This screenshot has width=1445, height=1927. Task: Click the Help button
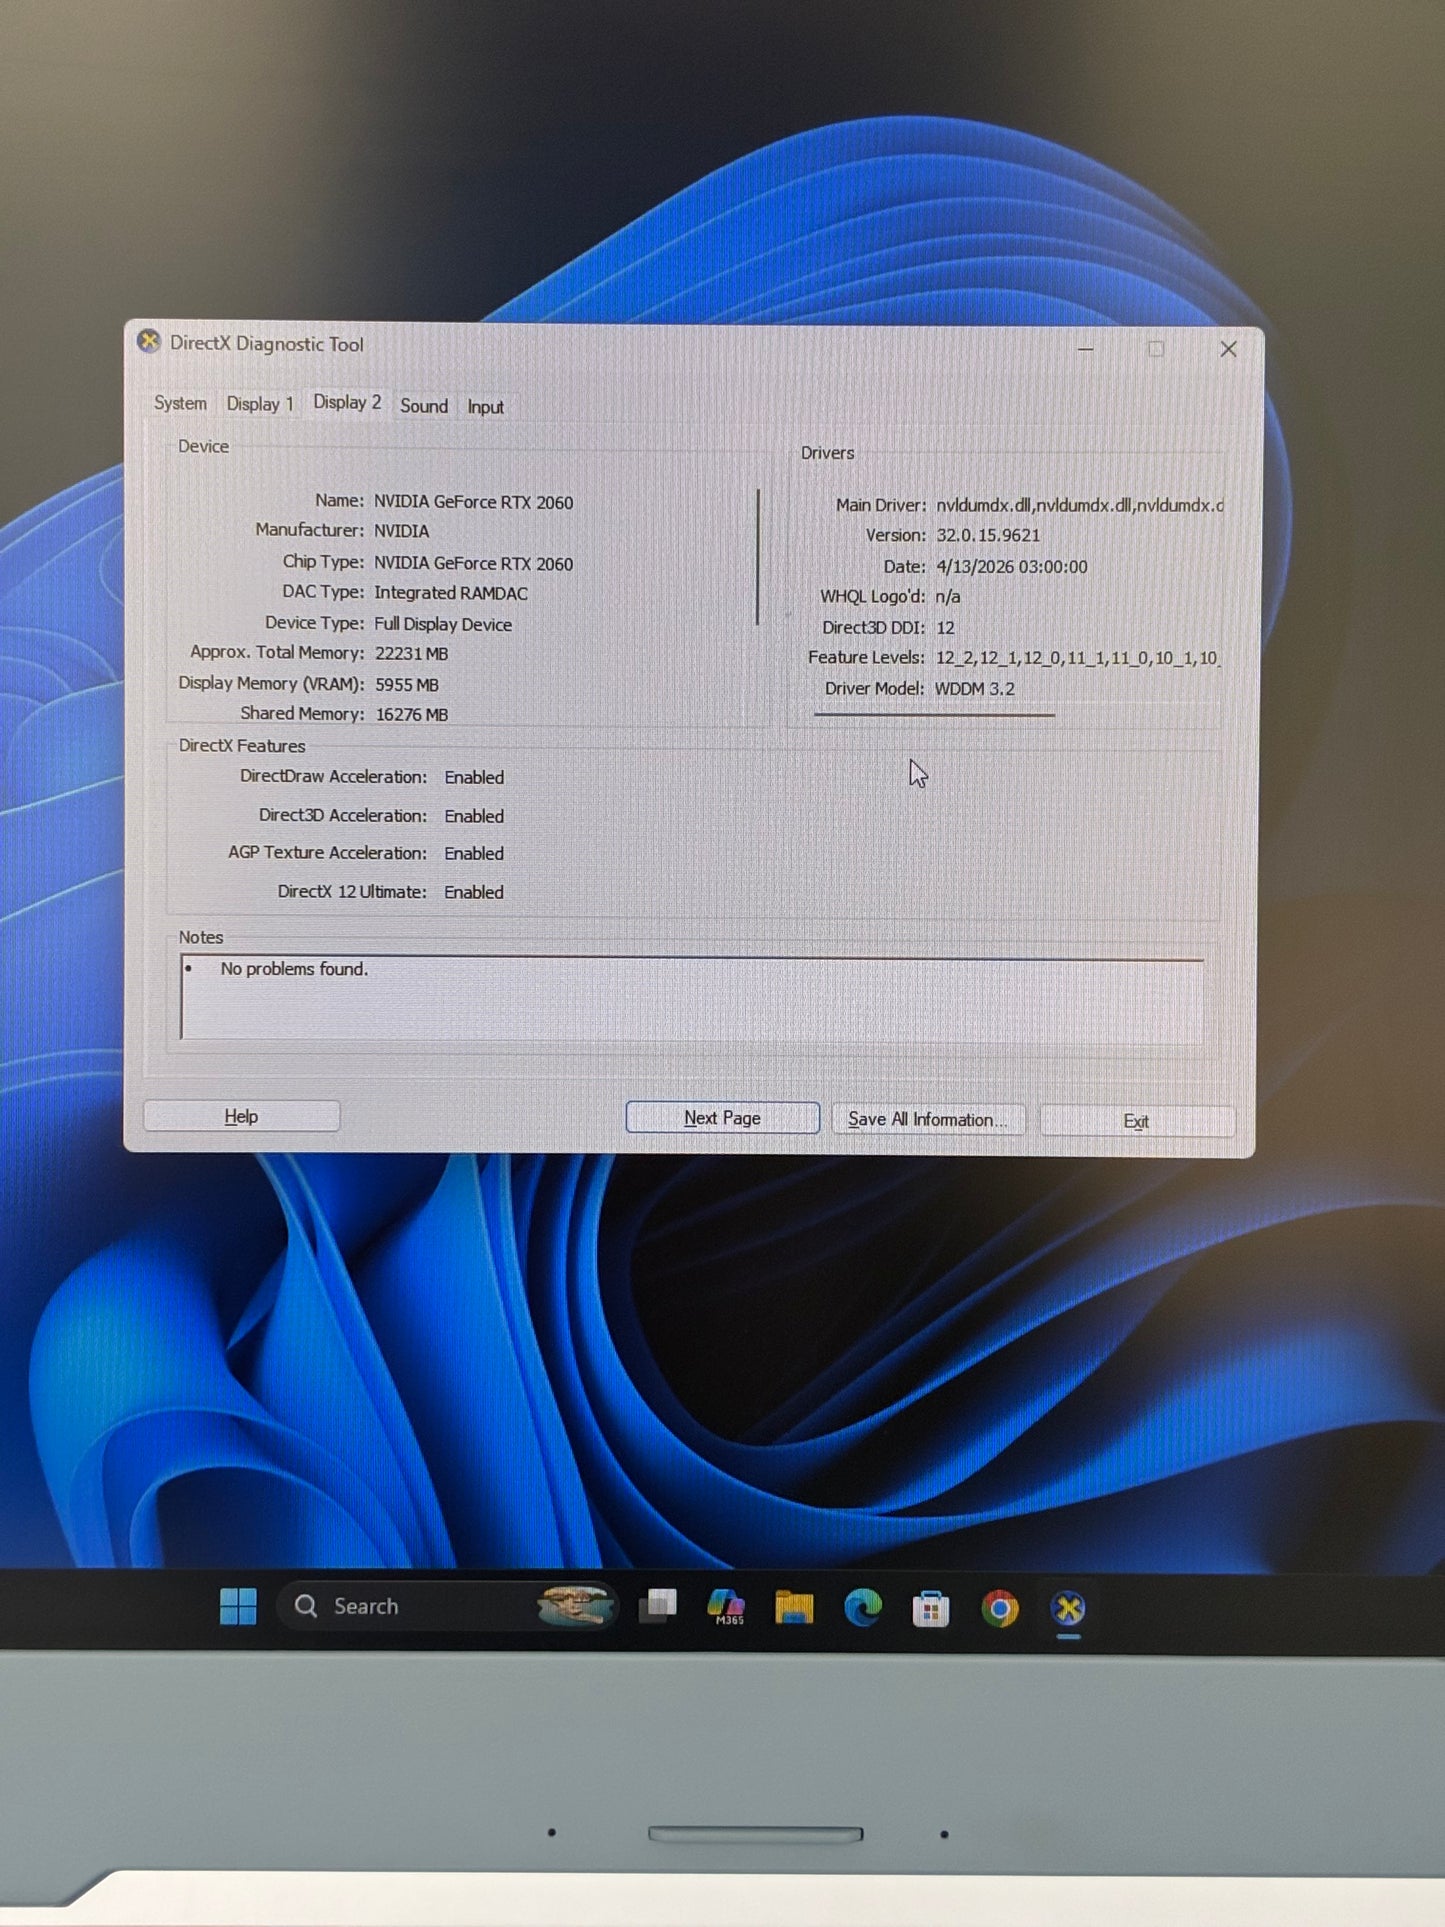pos(241,1116)
